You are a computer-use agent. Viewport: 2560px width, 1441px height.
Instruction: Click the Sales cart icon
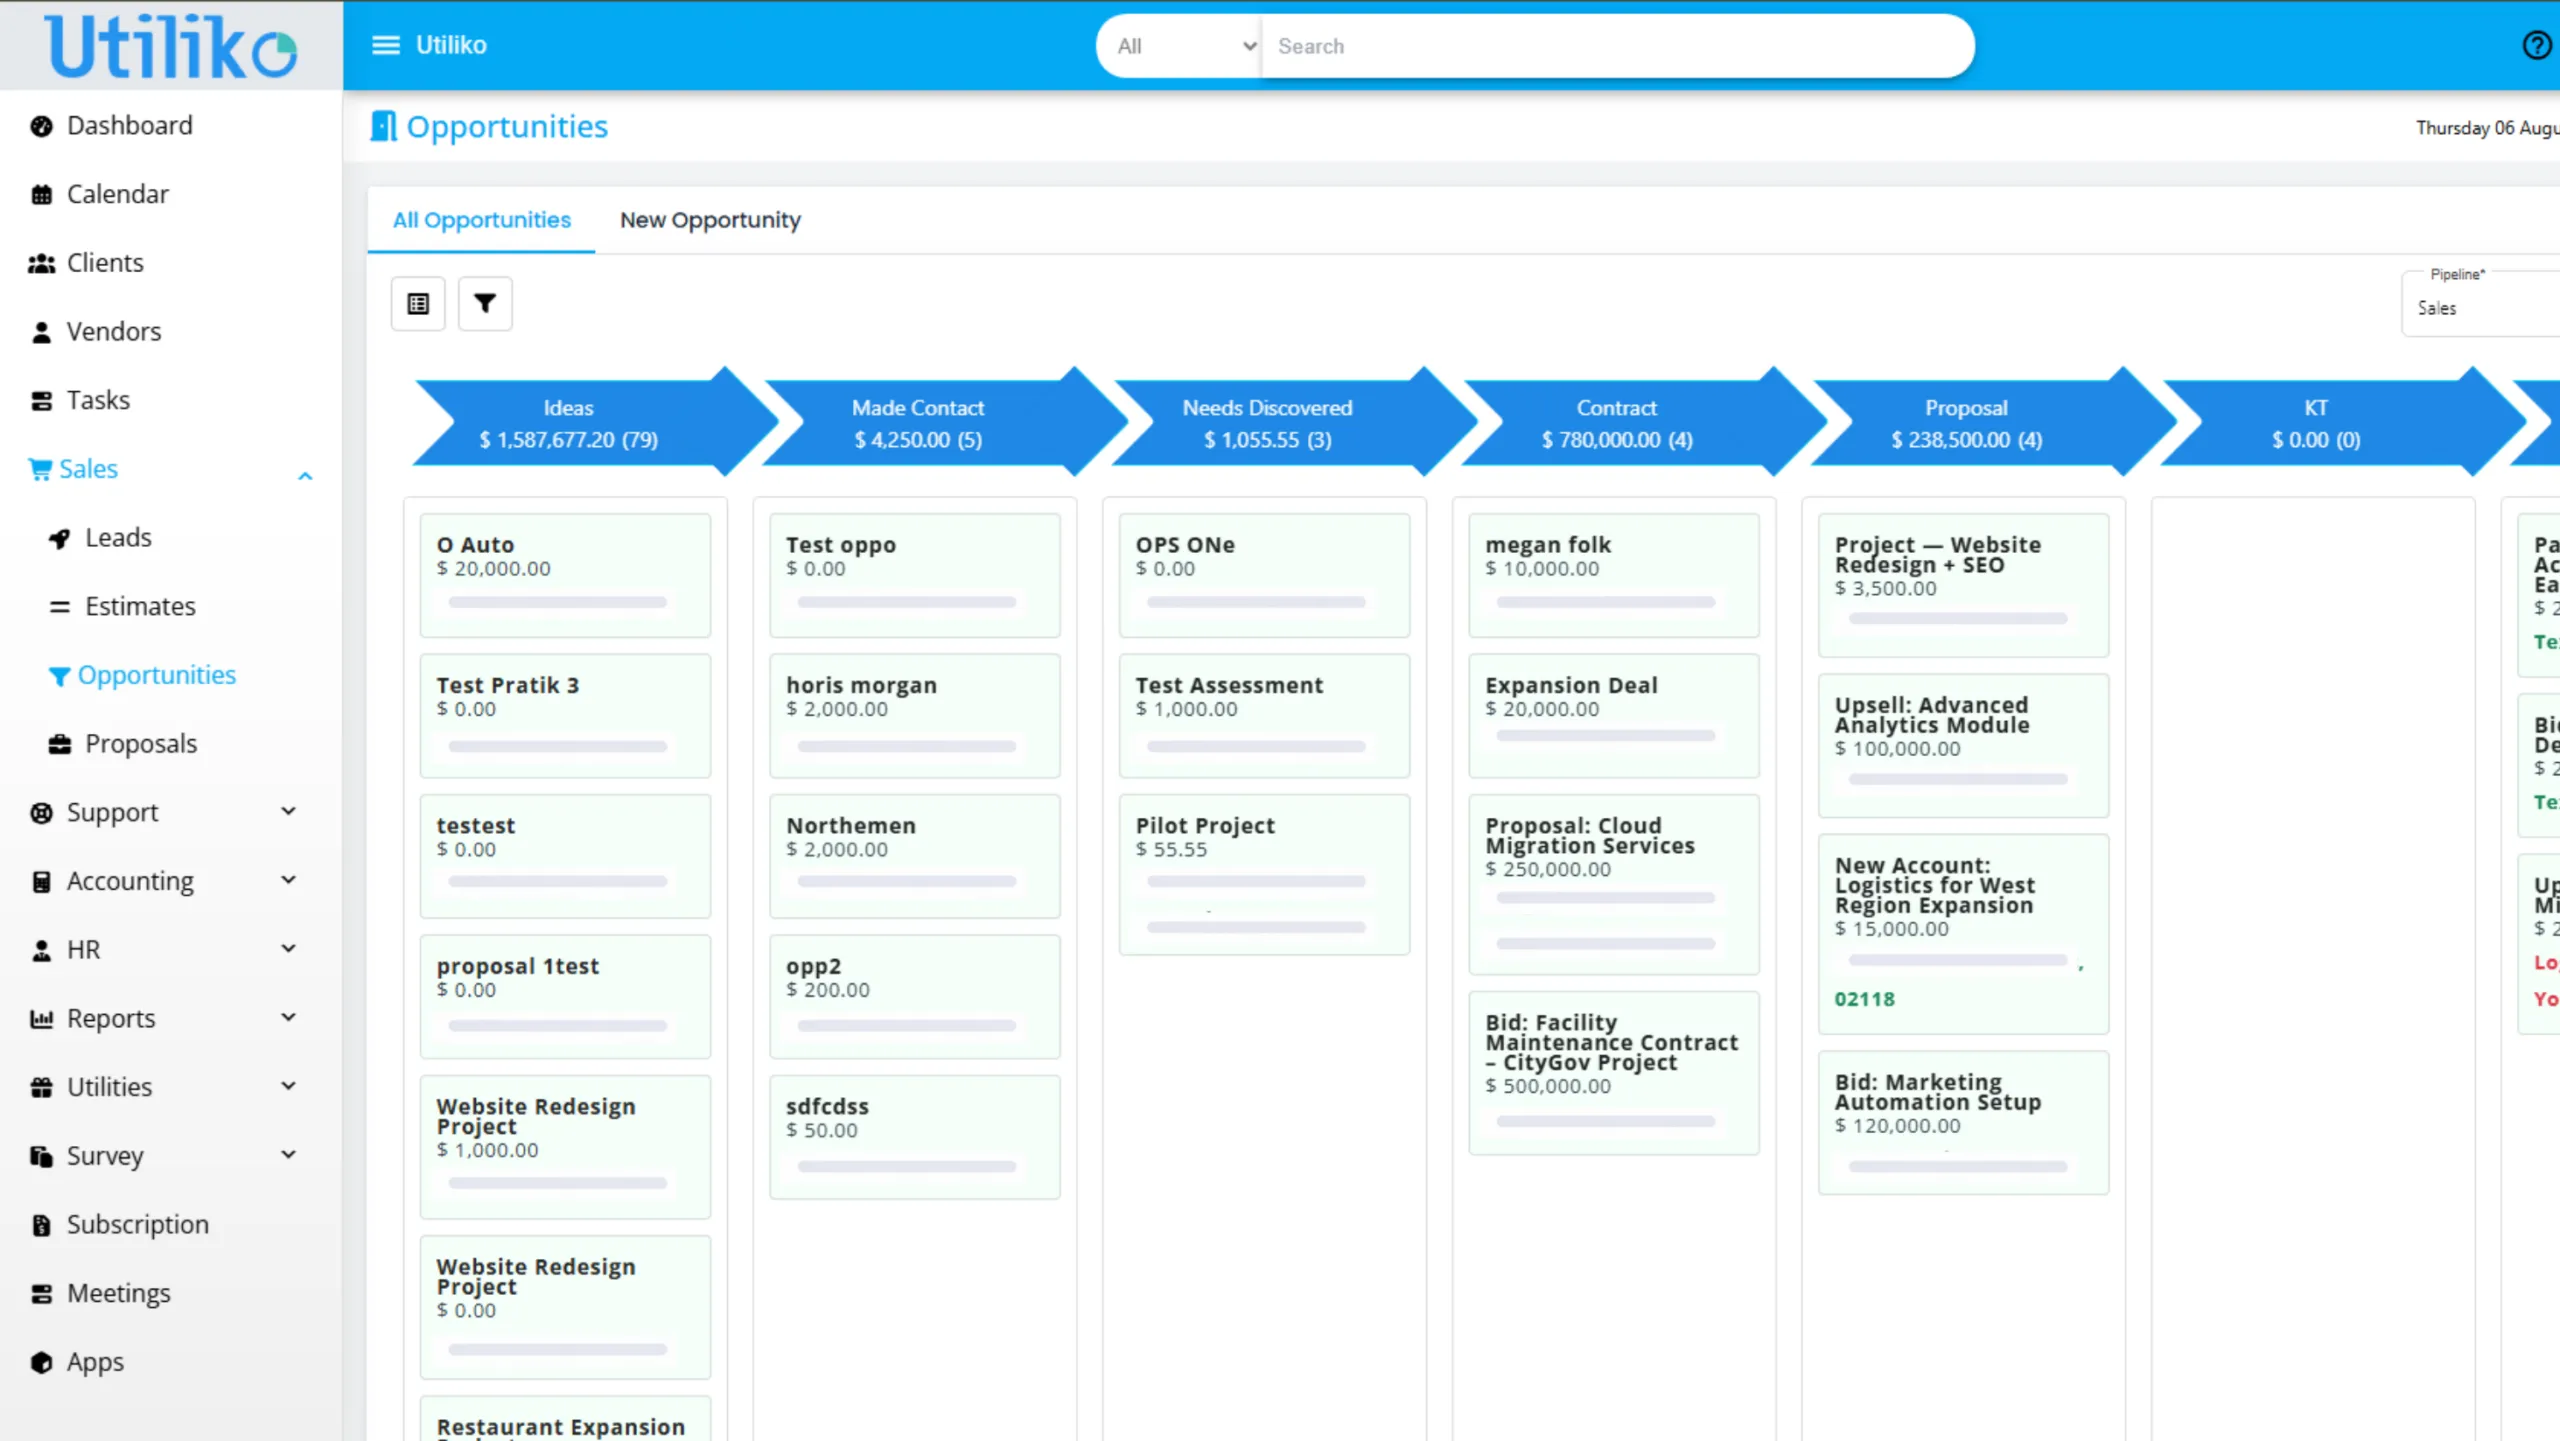[x=39, y=469]
